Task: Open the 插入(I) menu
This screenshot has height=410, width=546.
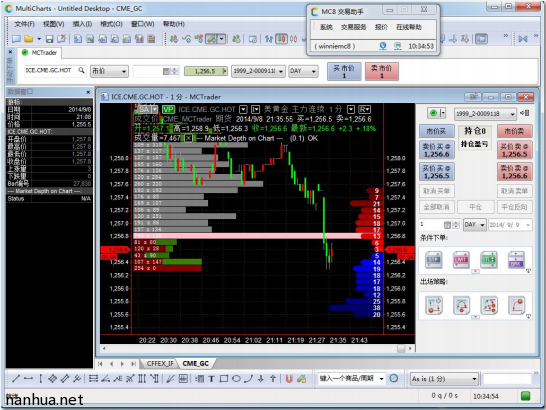Action: [x=82, y=24]
